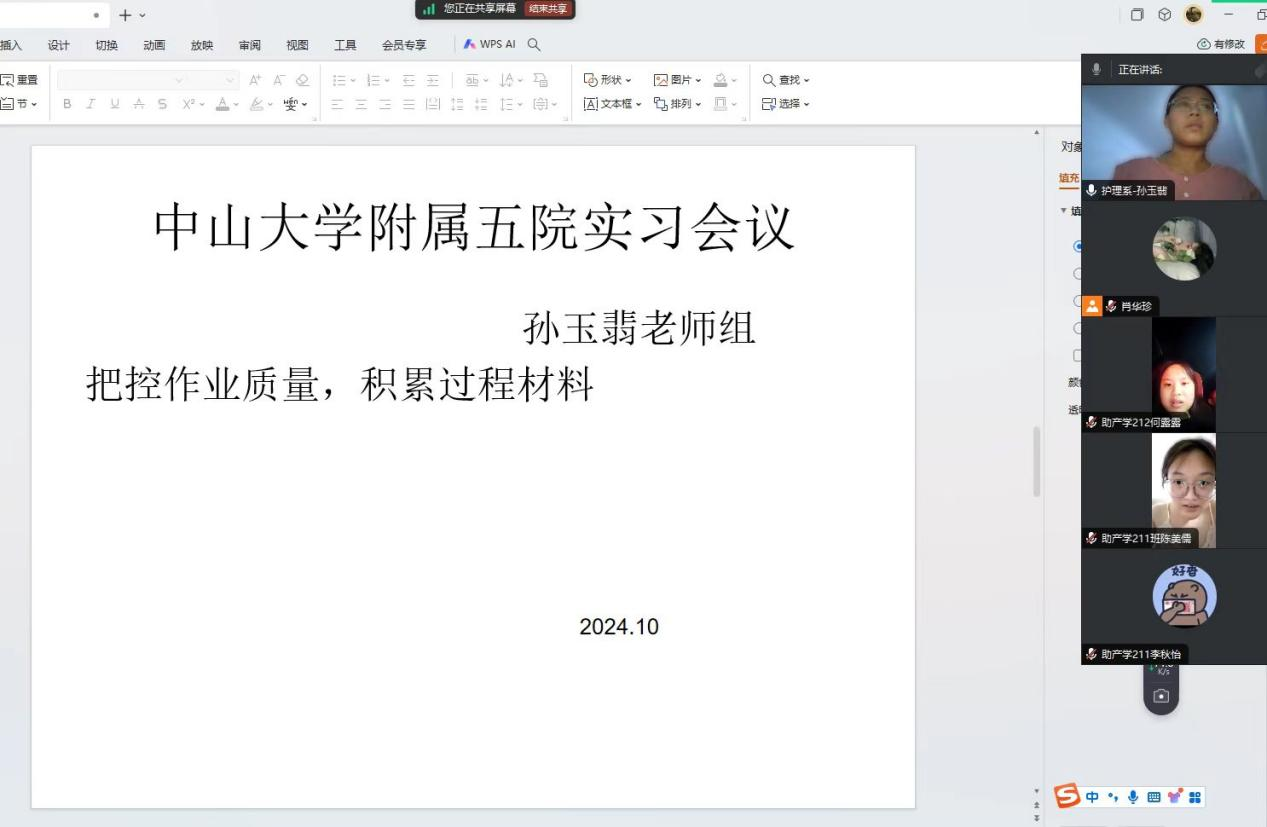The height and width of the screenshot is (827, 1267).
Task: Select the first fill radio button
Action: [x=1077, y=246]
